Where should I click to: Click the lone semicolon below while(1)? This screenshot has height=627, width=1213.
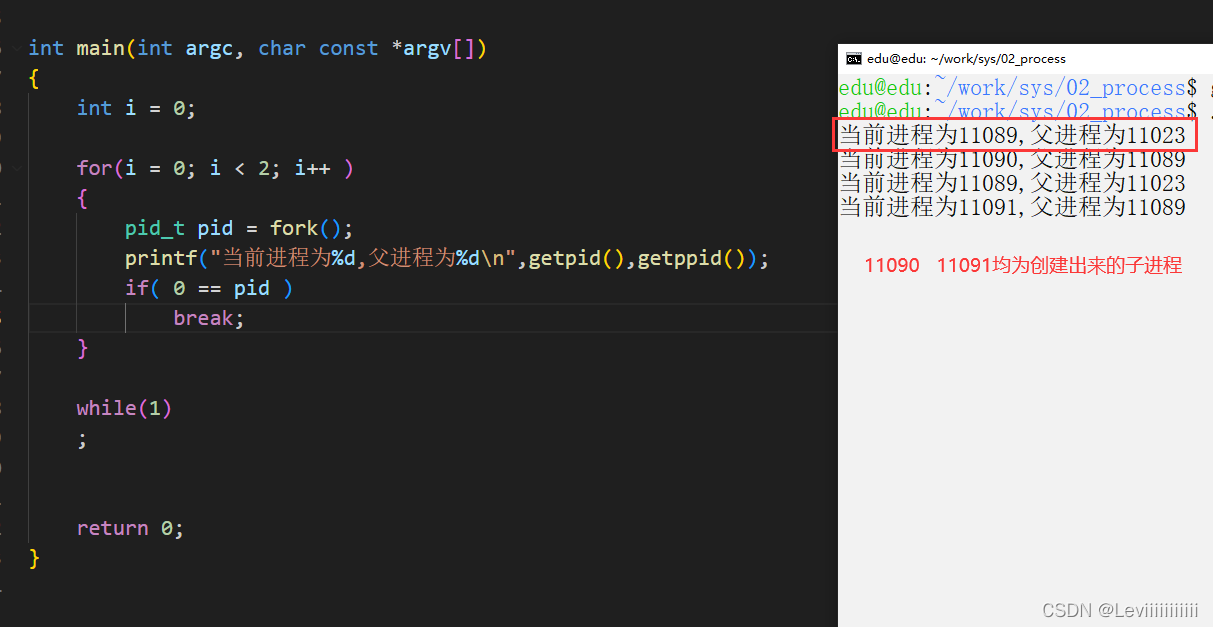82,438
